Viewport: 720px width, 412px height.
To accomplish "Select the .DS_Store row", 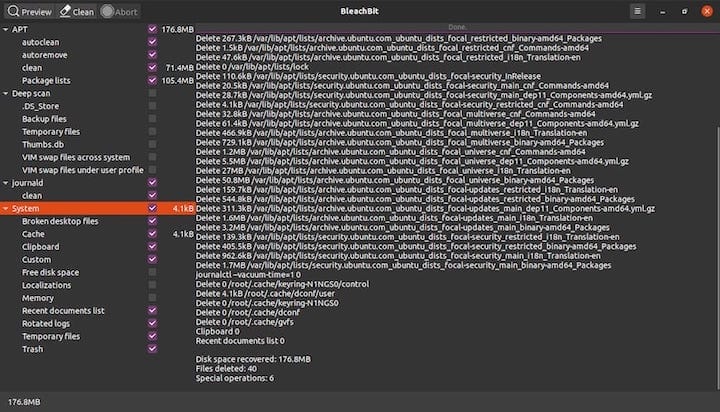I will click(97, 106).
